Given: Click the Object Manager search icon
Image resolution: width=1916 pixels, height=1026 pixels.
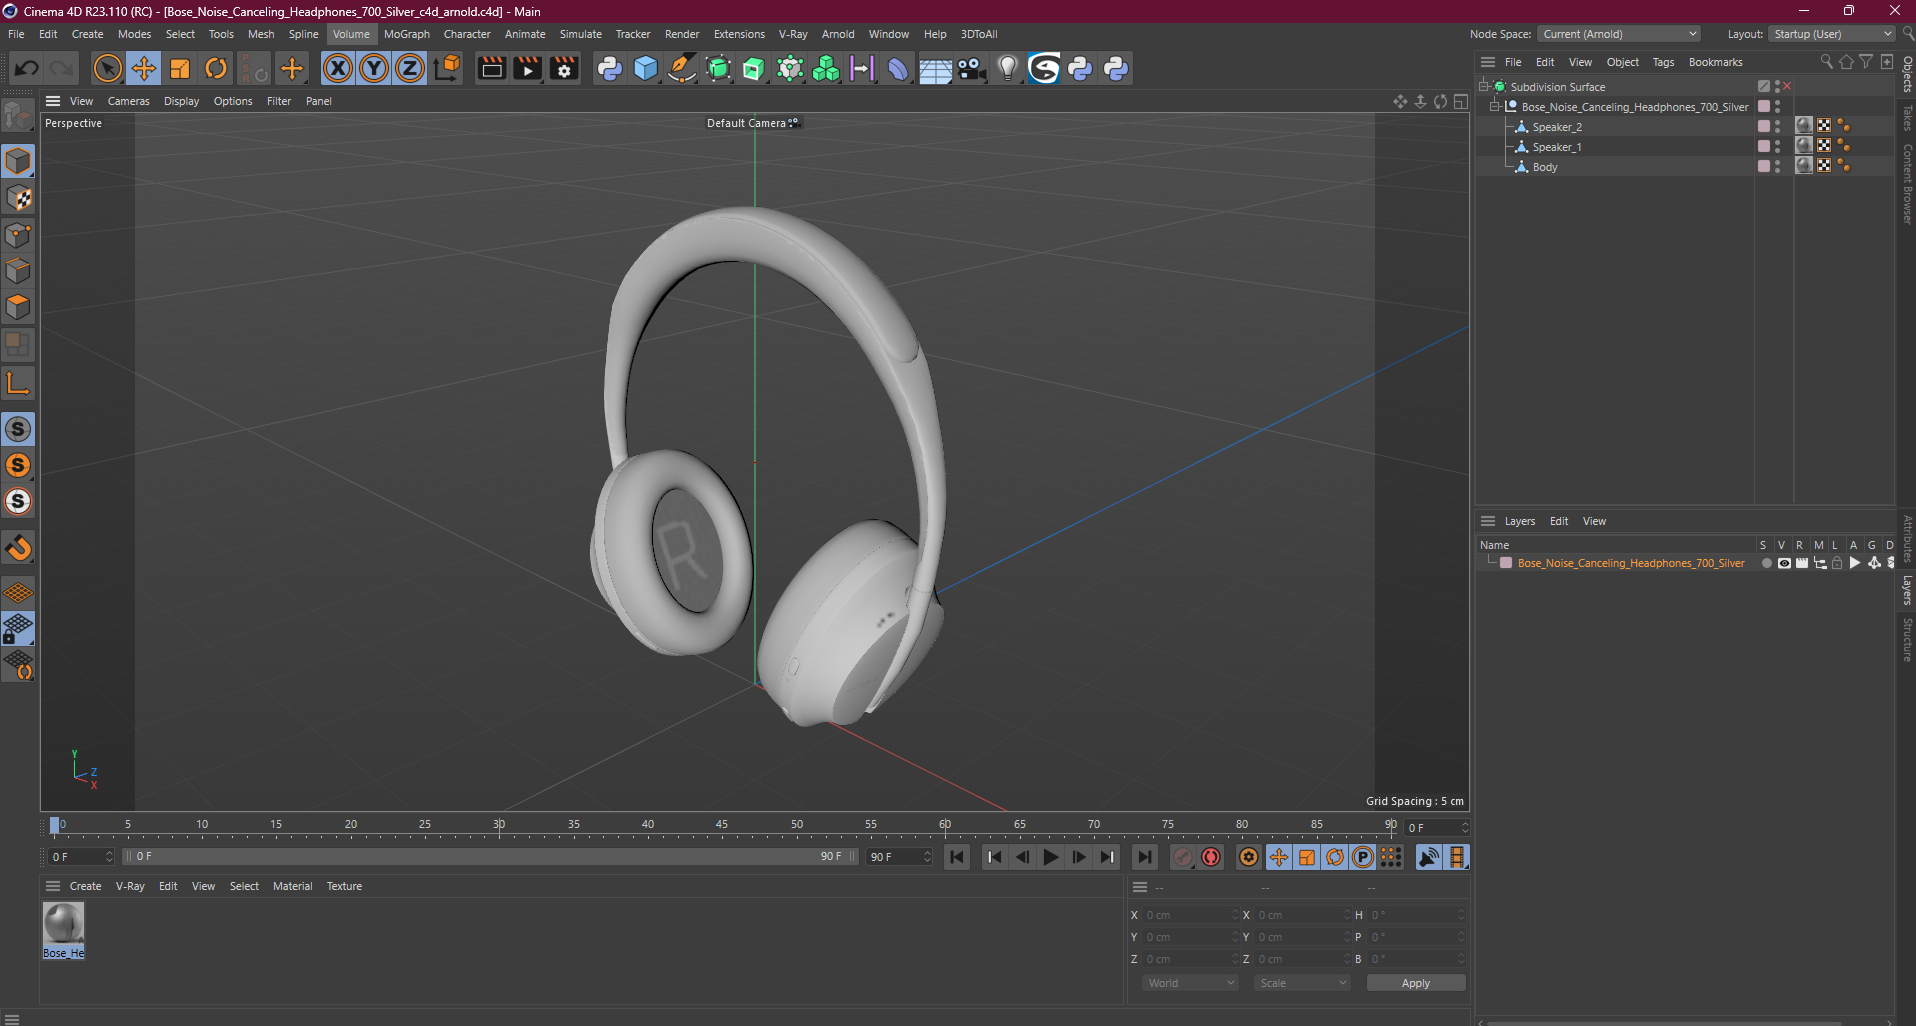Looking at the screenshot, I should (x=1827, y=62).
